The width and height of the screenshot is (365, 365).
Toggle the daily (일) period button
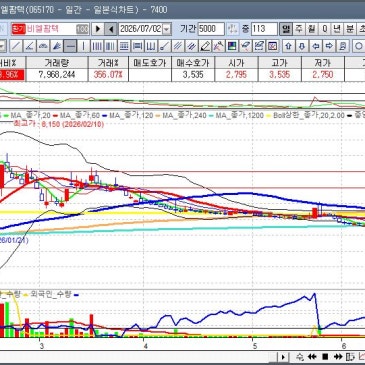point(286,29)
